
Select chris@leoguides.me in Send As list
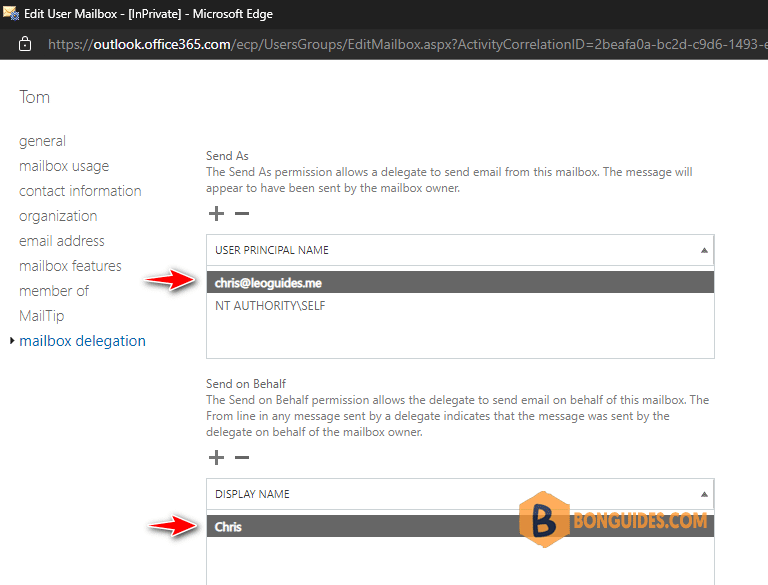[460, 283]
